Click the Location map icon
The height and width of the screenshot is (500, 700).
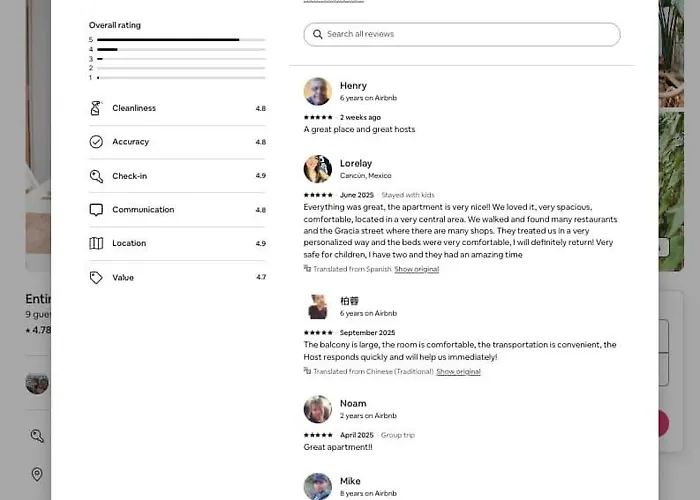96,243
